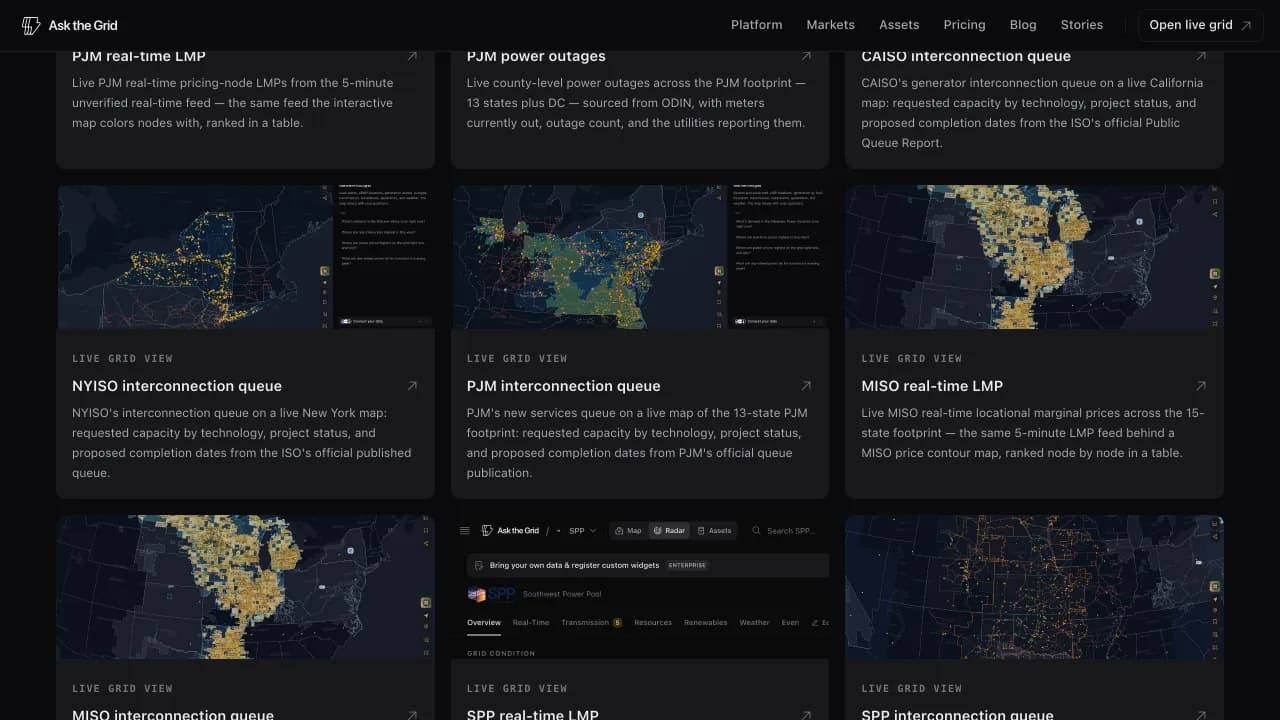Click the highlighted yellow toolbar icon on PJM map
The height and width of the screenshot is (720, 1280).
click(719, 270)
